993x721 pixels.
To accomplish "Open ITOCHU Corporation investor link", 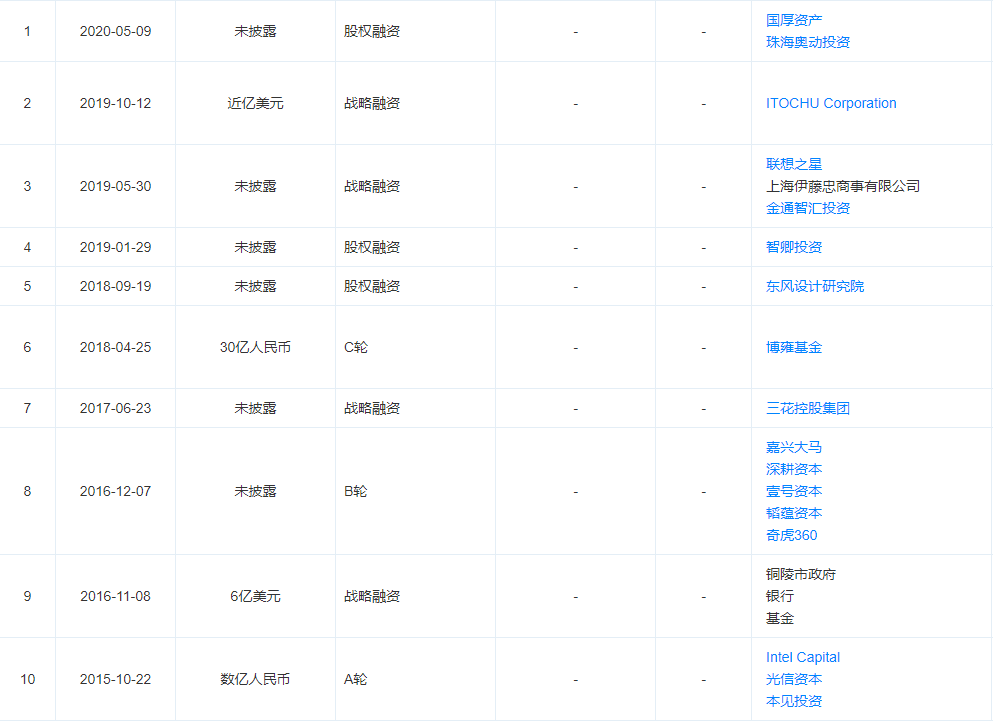I will coord(831,103).
